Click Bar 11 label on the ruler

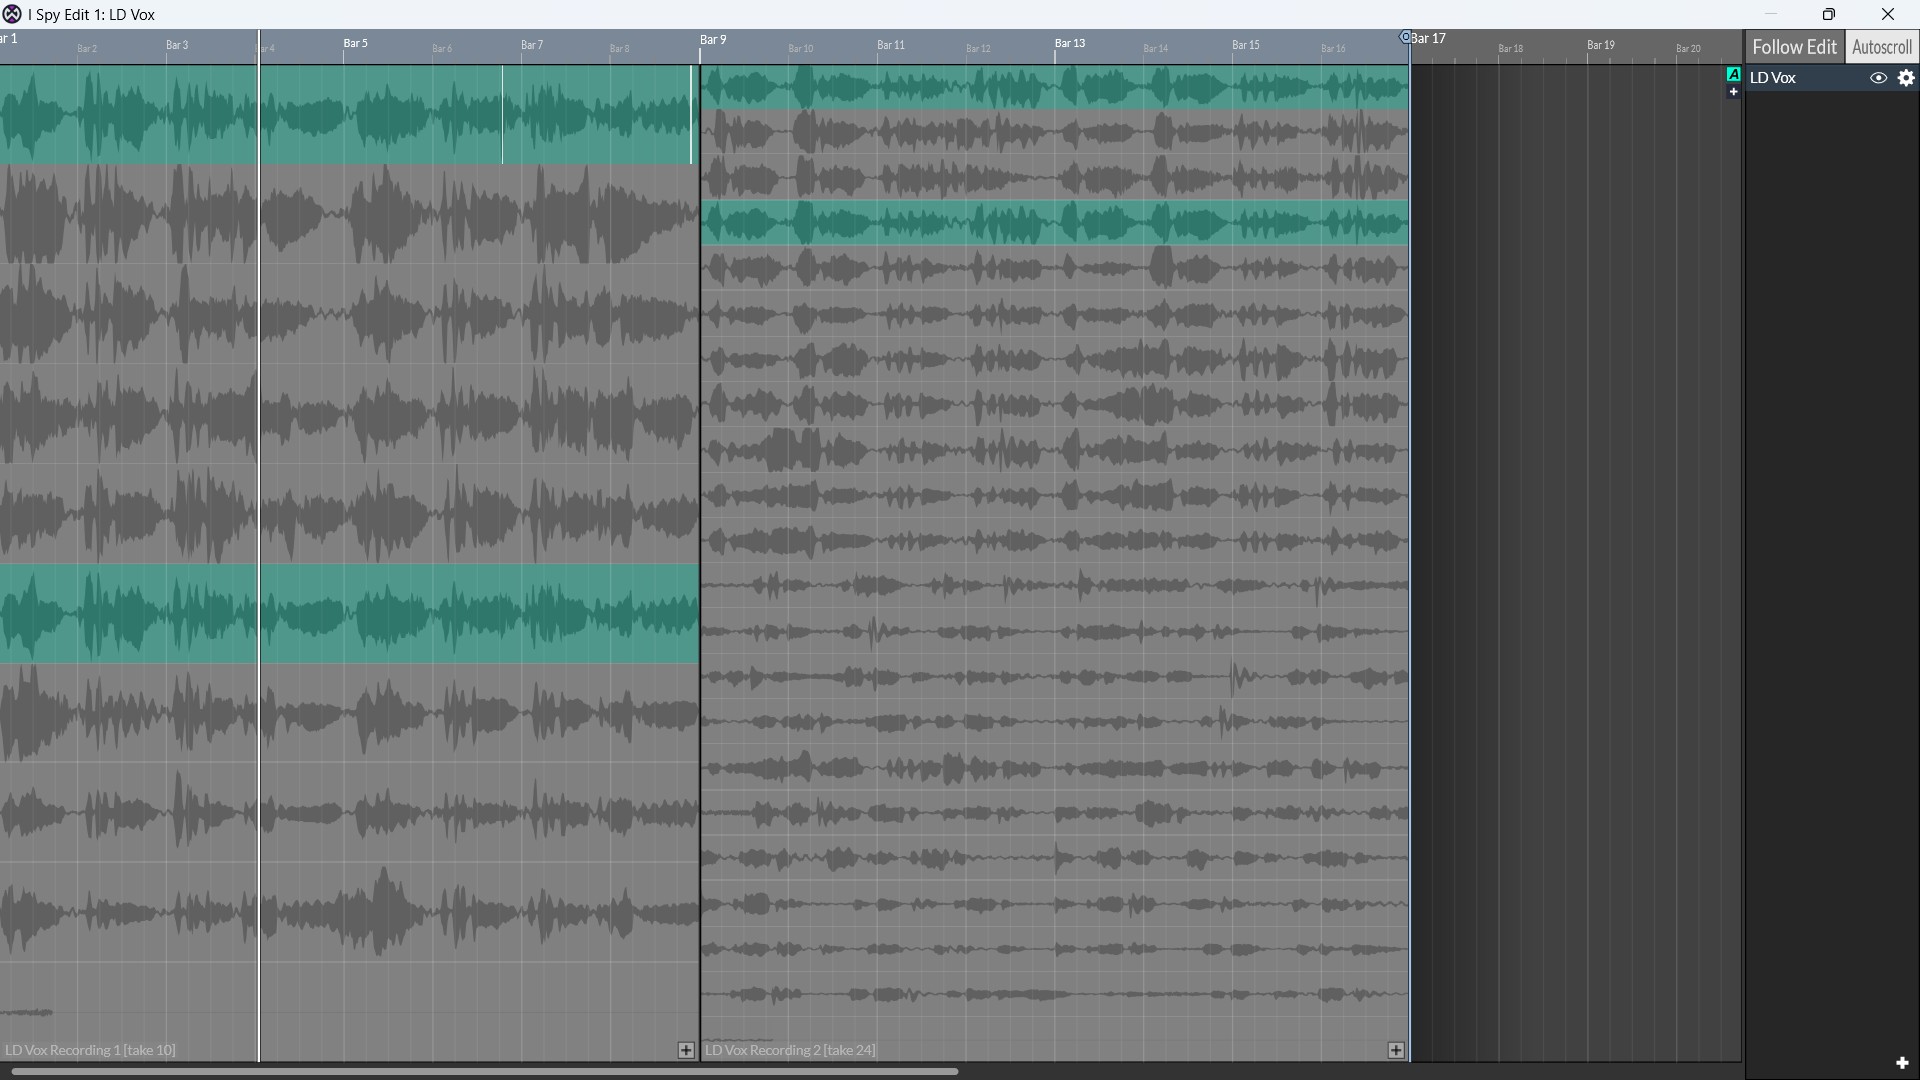pyautogui.click(x=891, y=45)
